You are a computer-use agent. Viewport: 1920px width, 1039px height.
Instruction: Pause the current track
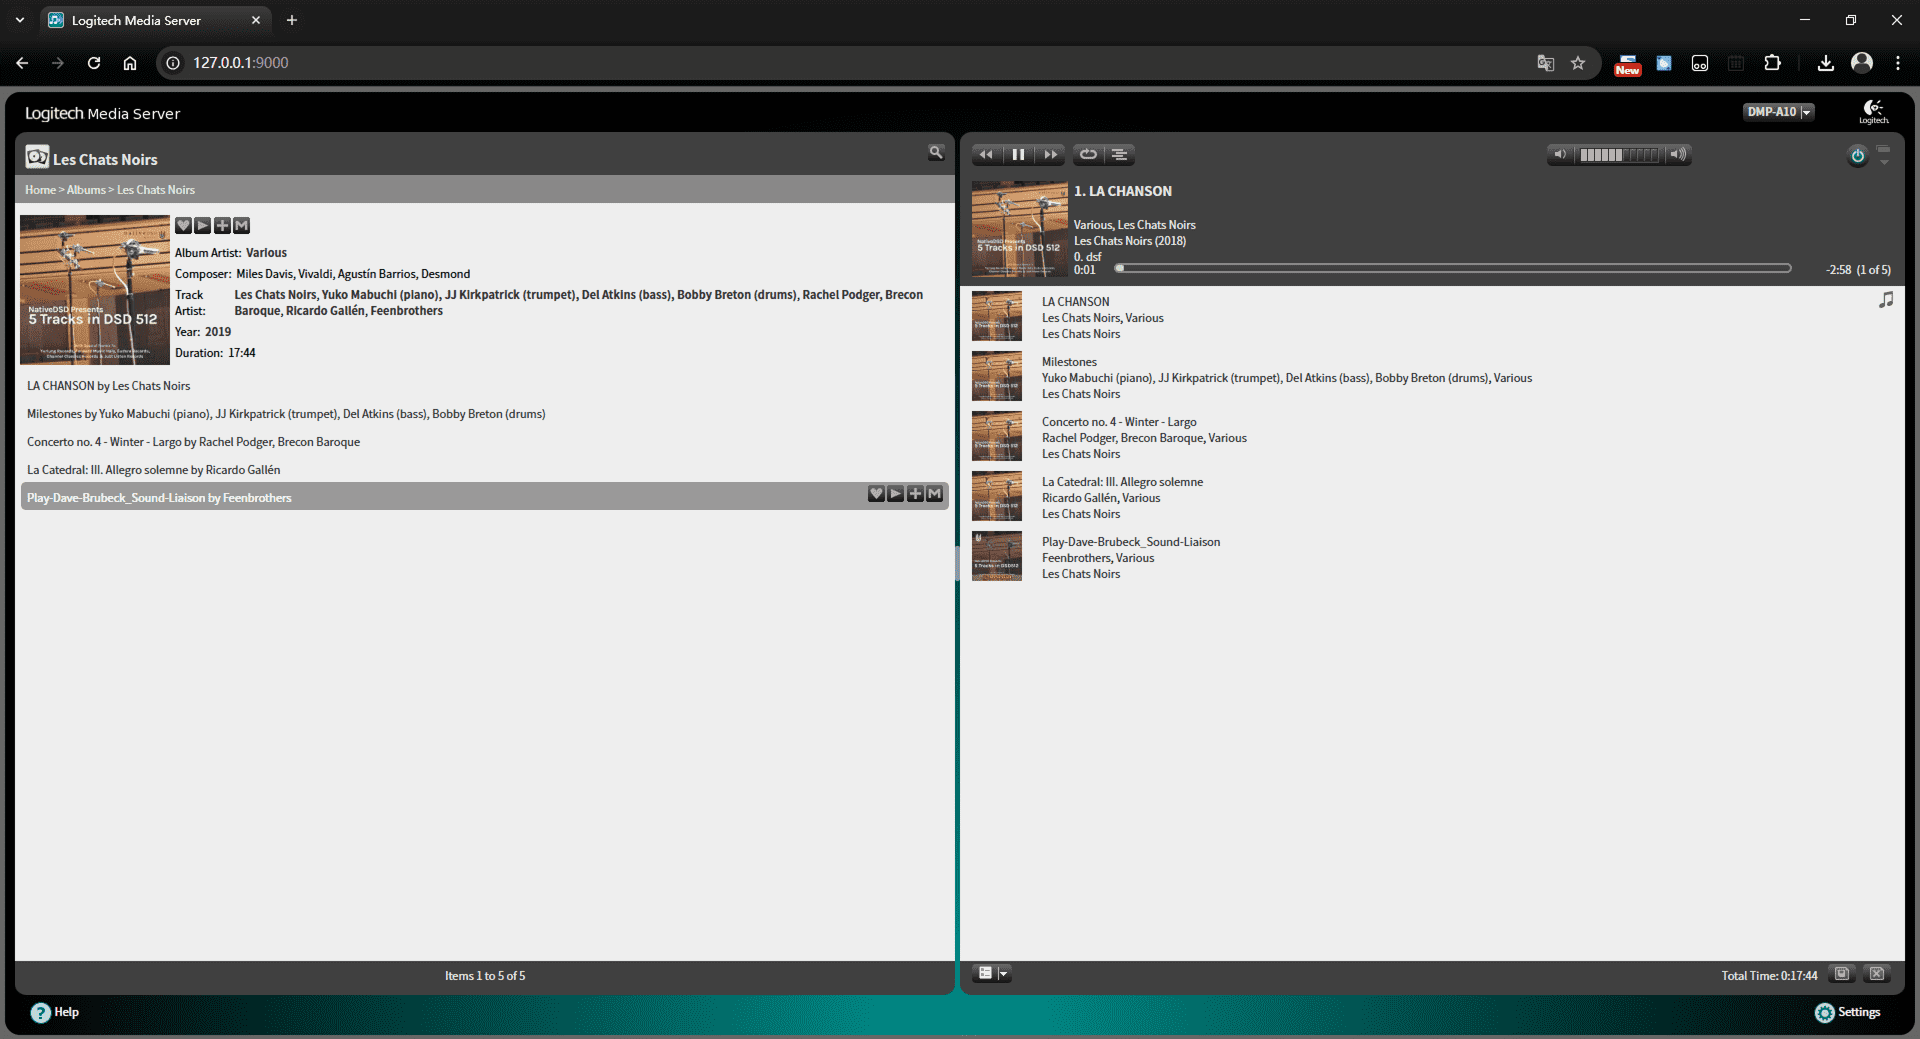1018,155
